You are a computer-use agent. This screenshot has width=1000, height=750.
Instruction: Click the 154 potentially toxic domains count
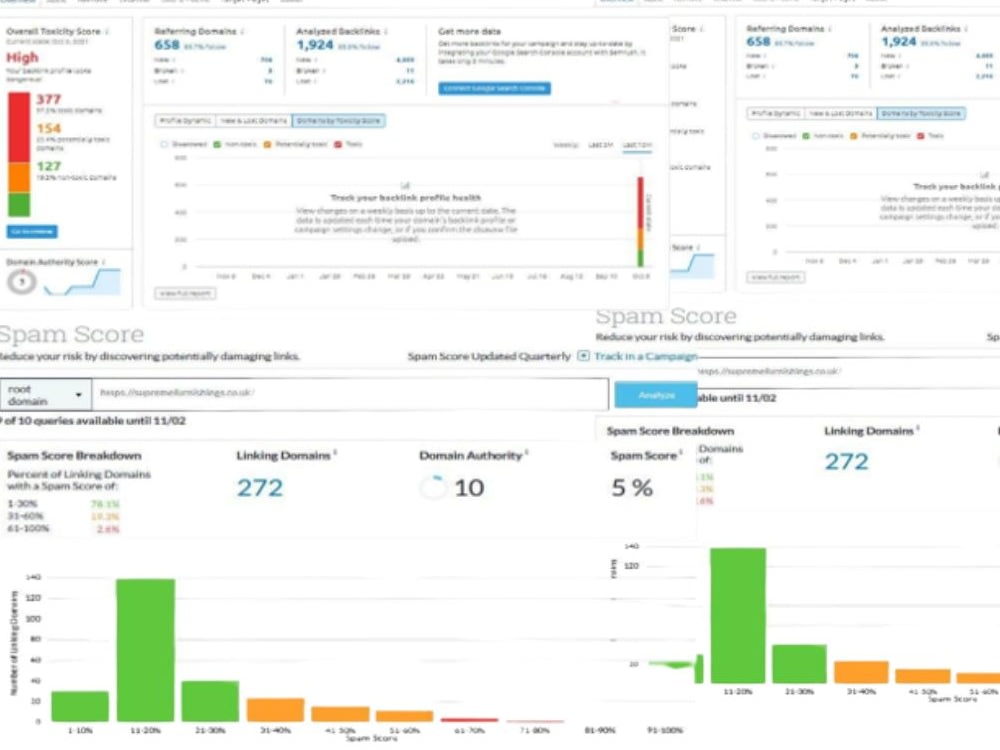tap(48, 129)
